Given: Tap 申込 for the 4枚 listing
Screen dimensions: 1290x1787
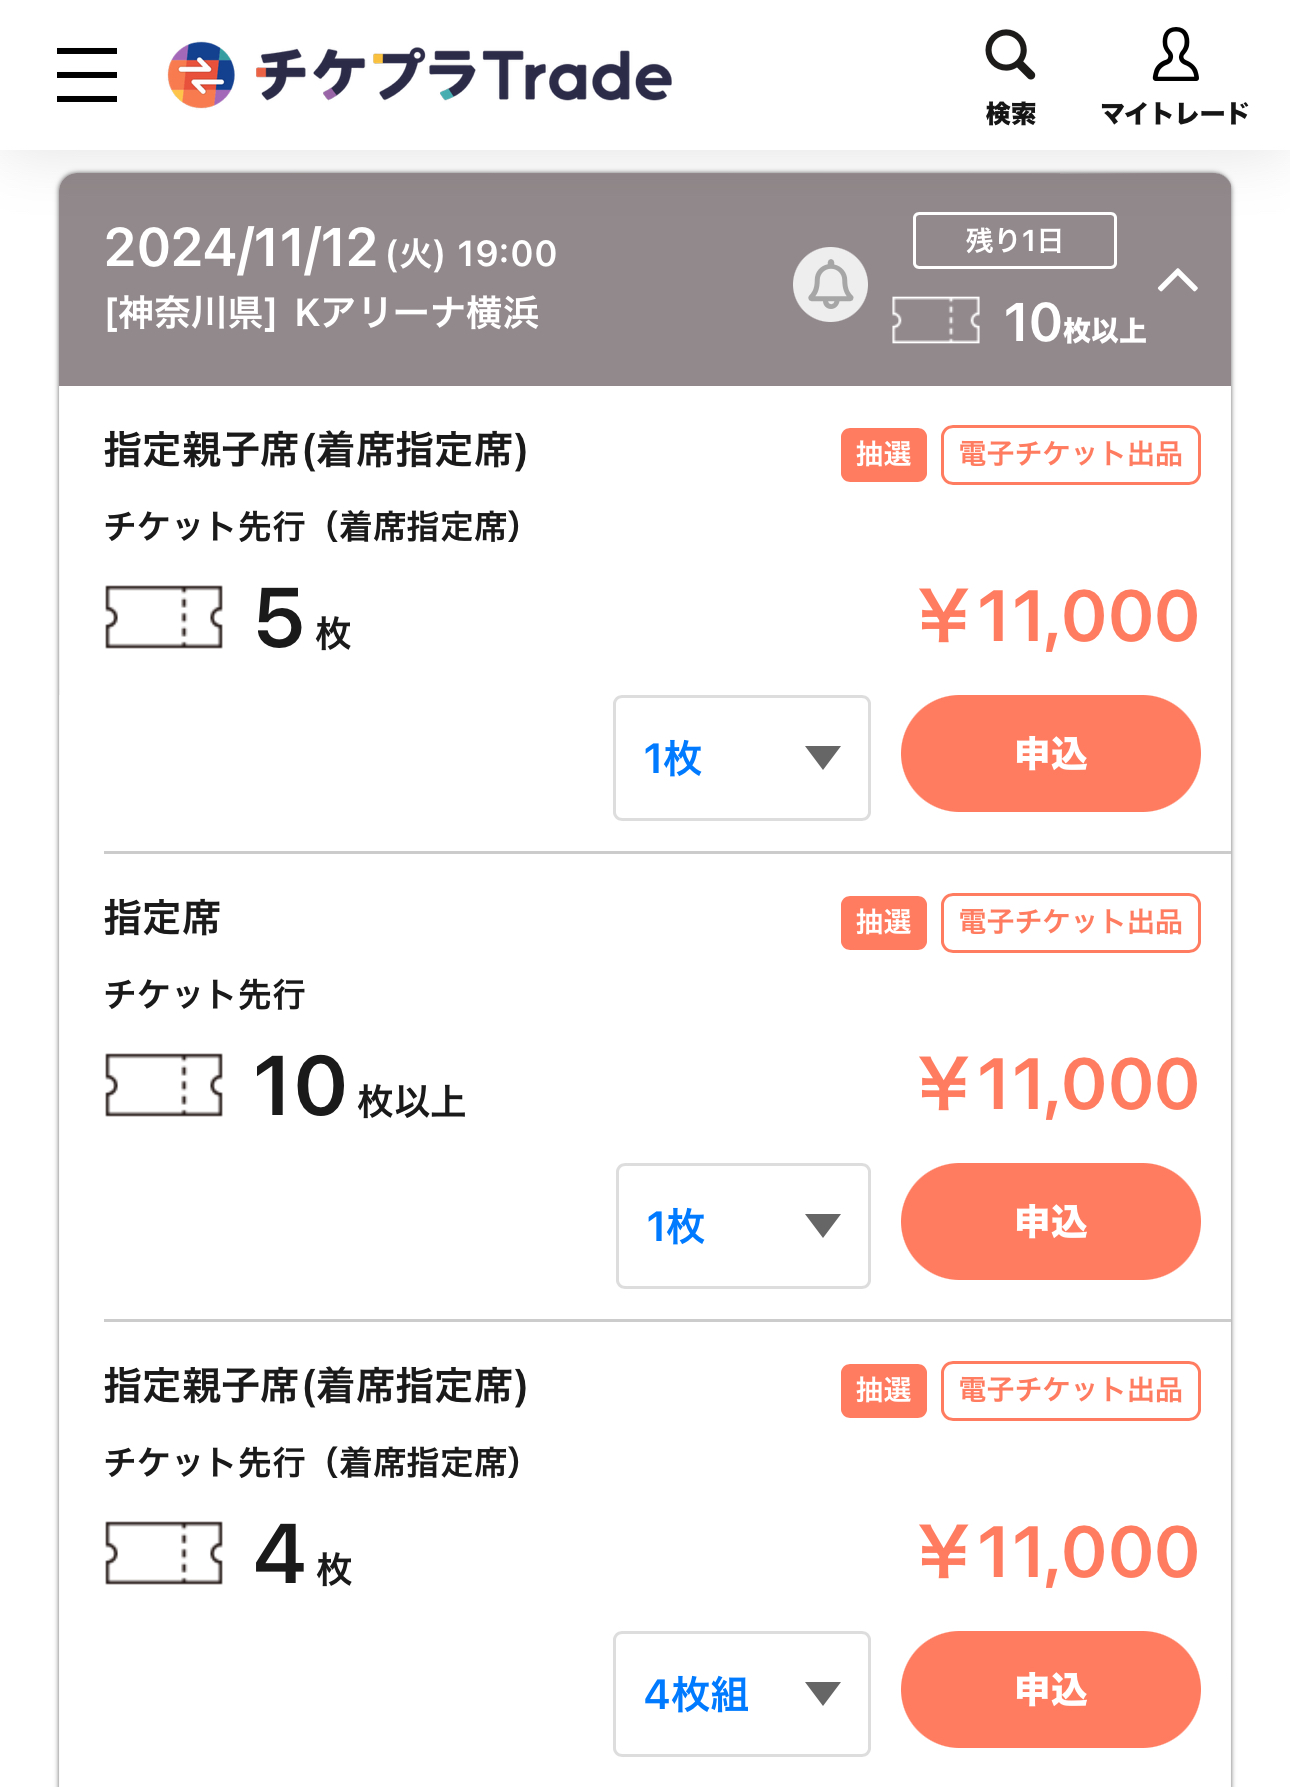Looking at the screenshot, I should [x=1051, y=1690].
